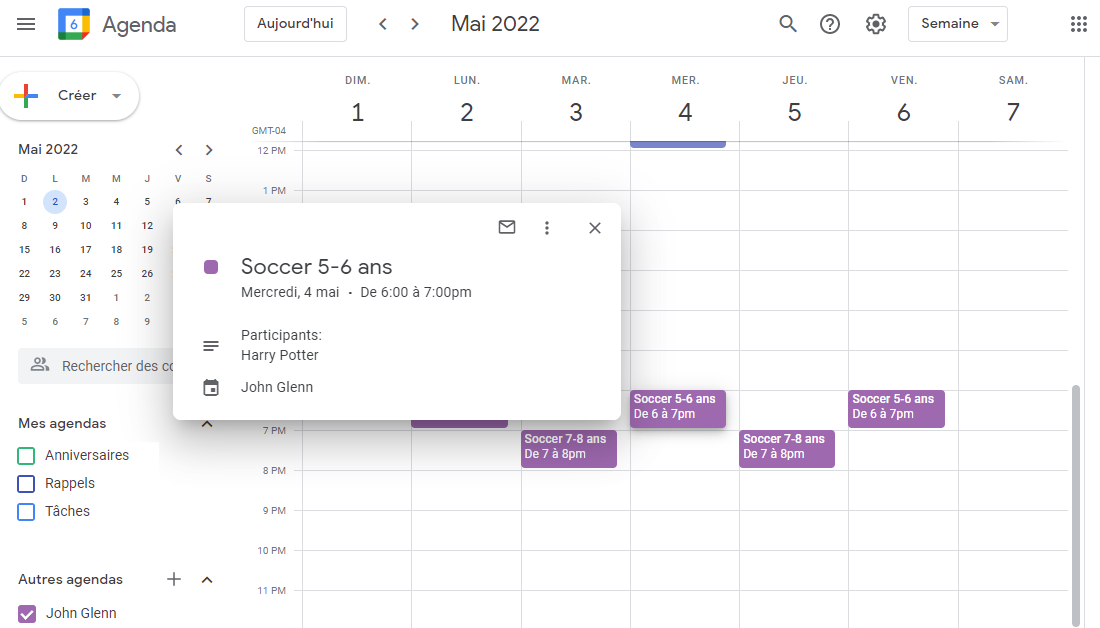Image resolution: width=1100 pixels, height=628 pixels.
Task: Open the settings gear menu
Action: pyautogui.click(x=876, y=24)
